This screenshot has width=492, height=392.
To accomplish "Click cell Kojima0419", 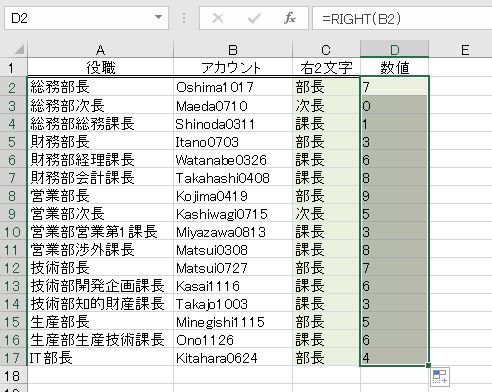I will (233, 196).
